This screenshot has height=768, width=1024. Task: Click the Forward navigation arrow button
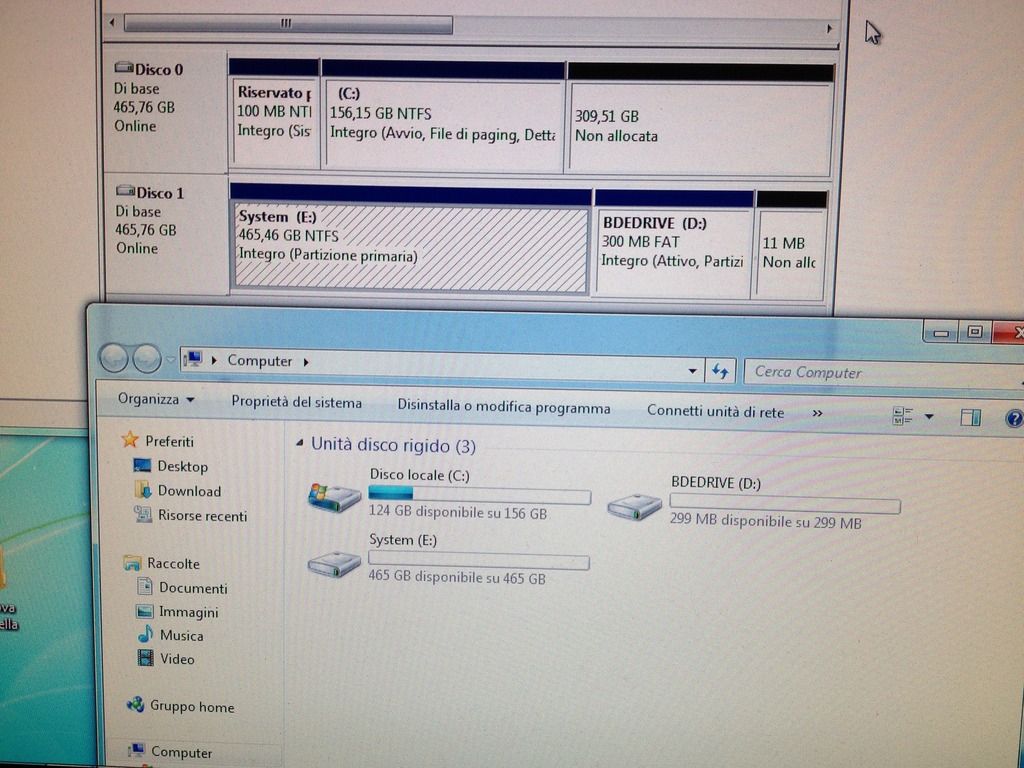(147, 358)
